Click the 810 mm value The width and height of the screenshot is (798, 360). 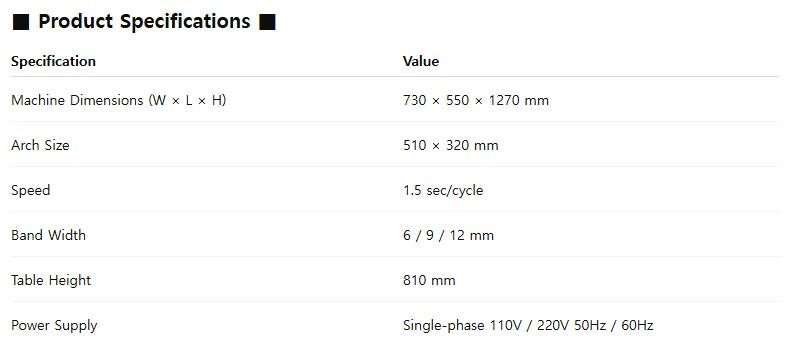[x=429, y=280]
